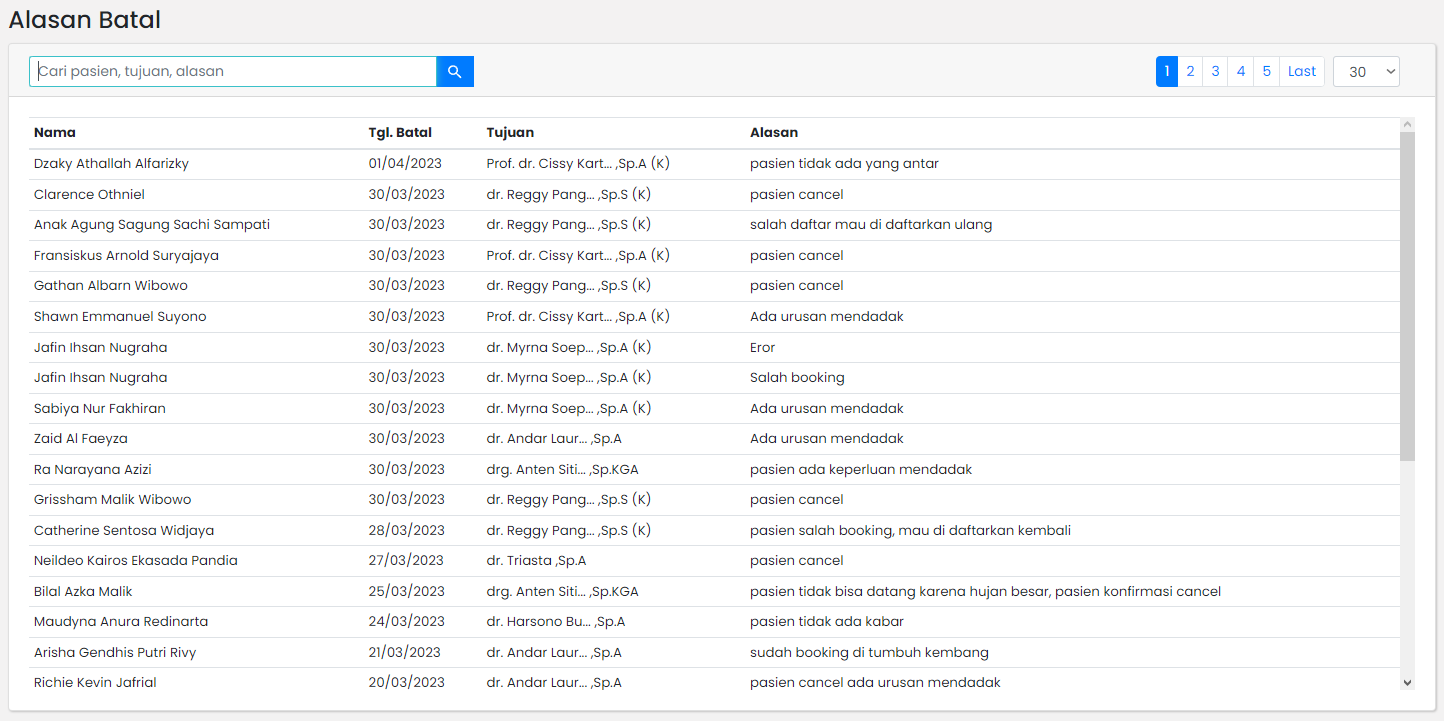Select the Dzaky Athallah Alfarizky row
The width and height of the screenshot is (1444, 721).
[111, 163]
